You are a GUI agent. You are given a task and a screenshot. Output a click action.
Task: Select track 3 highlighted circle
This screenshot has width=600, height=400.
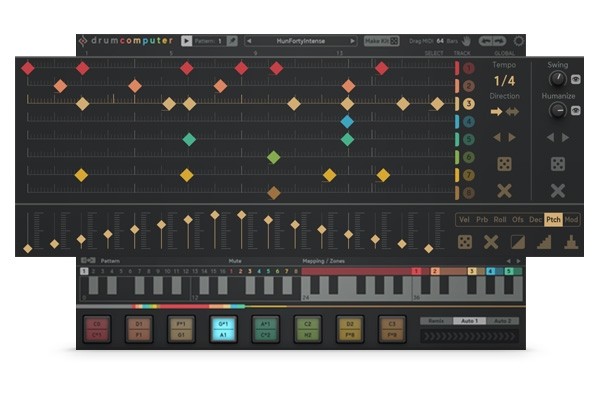(469, 104)
